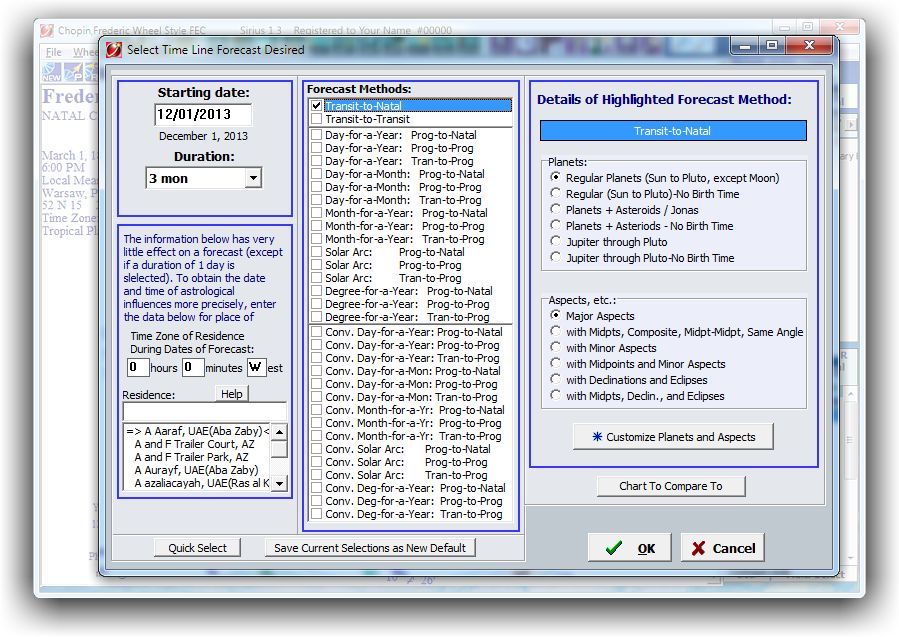Select A Aaraf, UAE(Aba Zaby) in residence list
This screenshot has width=899, height=637.
coord(197,431)
